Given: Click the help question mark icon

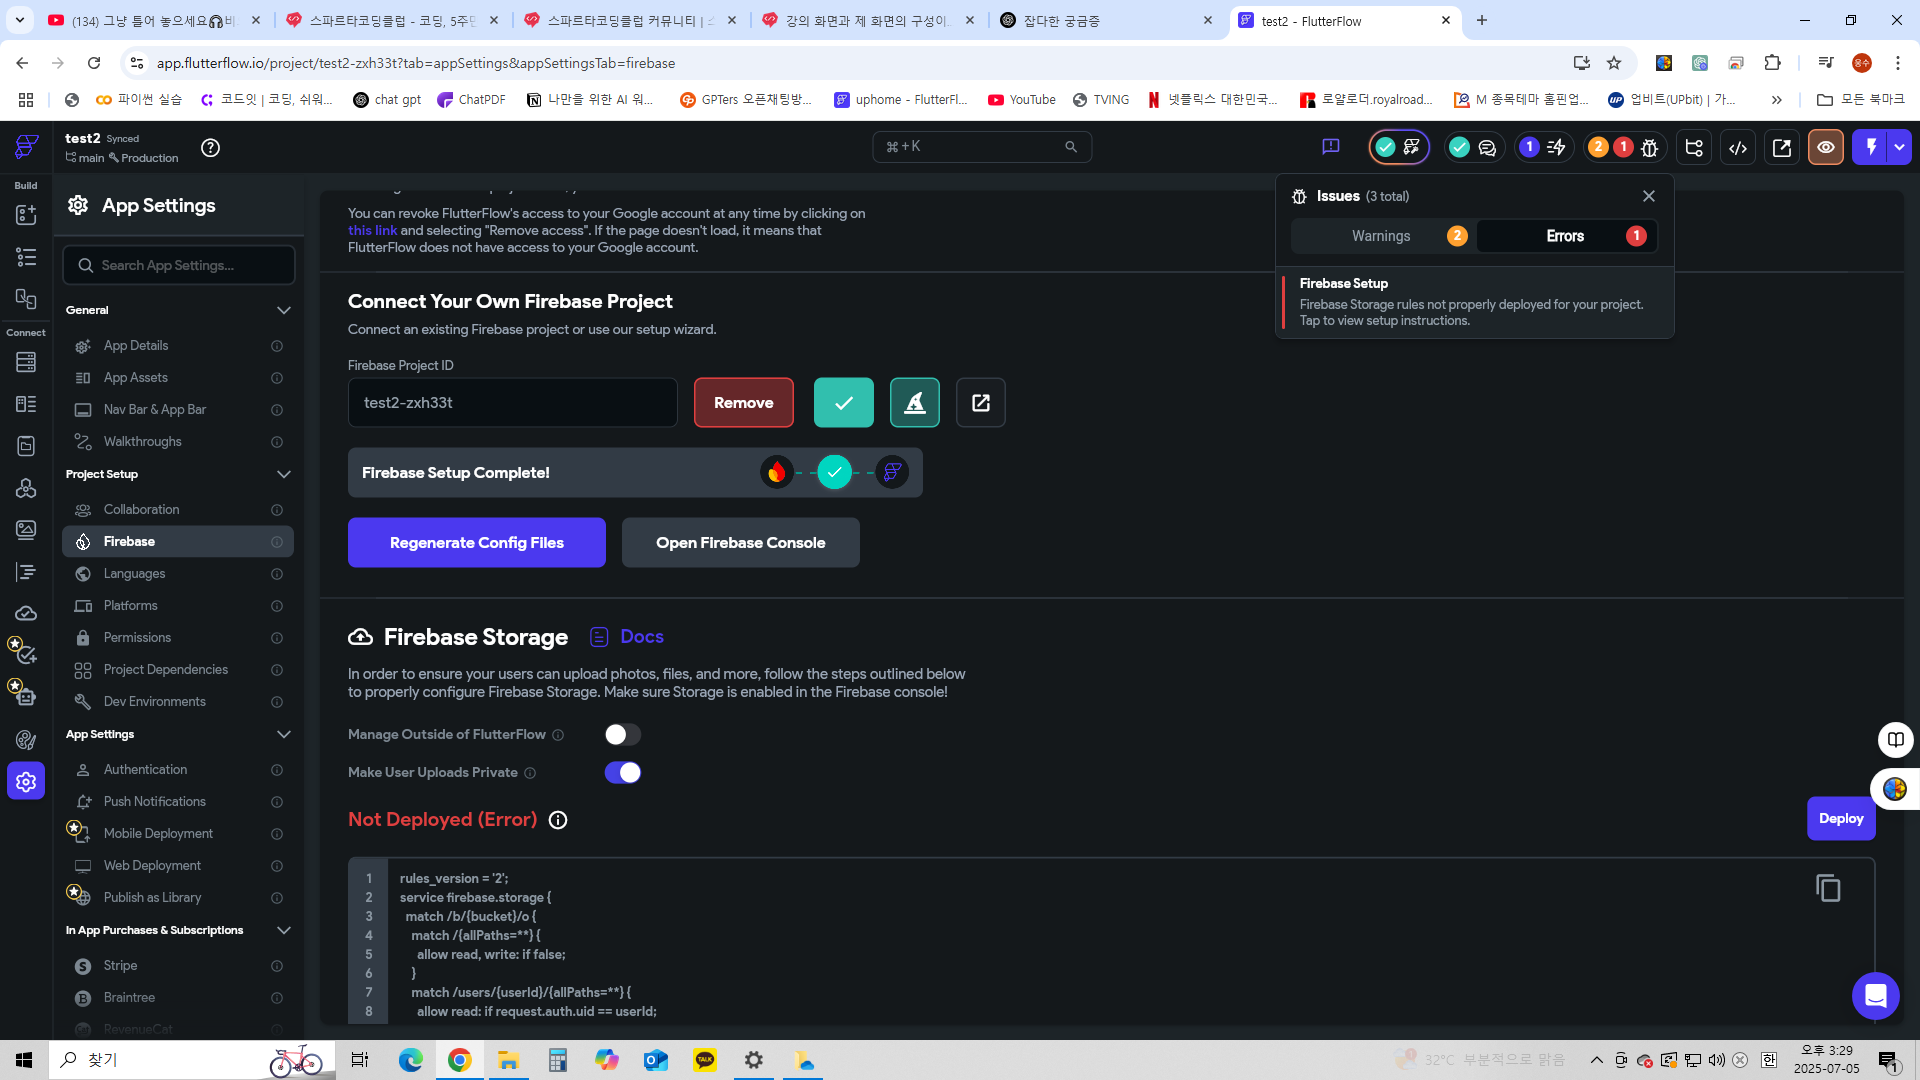Looking at the screenshot, I should pyautogui.click(x=210, y=148).
